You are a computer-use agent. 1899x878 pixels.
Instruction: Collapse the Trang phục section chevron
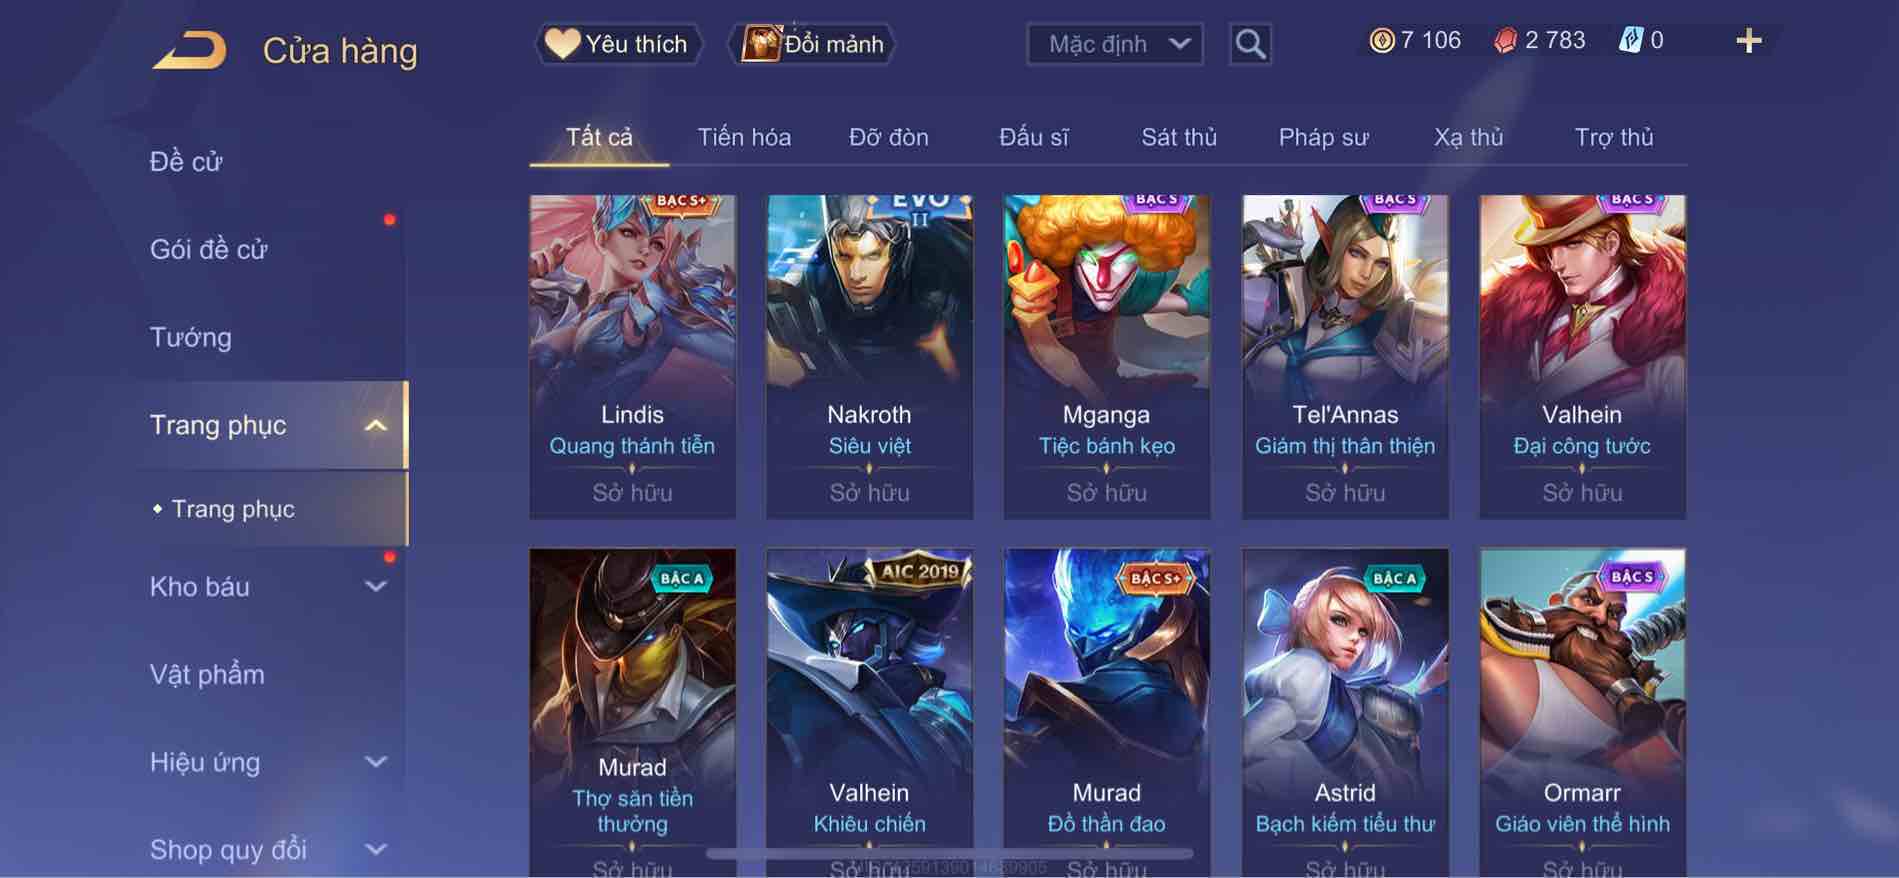[376, 426]
